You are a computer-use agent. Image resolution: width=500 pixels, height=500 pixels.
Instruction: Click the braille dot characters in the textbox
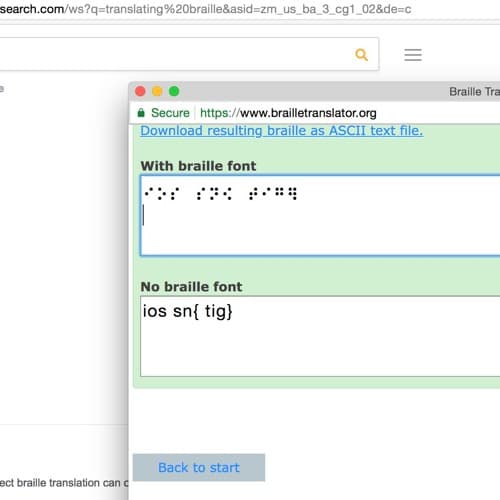(221, 193)
